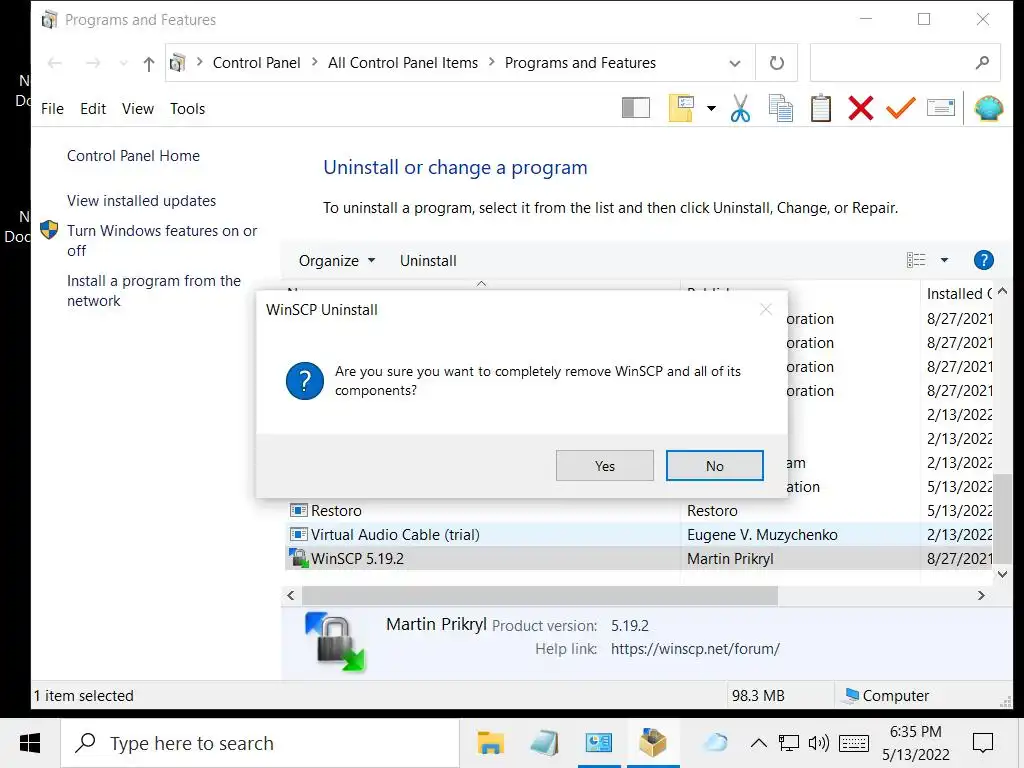Show hidden system tray icons
Image resolution: width=1024 pixels, height=768 pixels.
[x=758, y=743]
